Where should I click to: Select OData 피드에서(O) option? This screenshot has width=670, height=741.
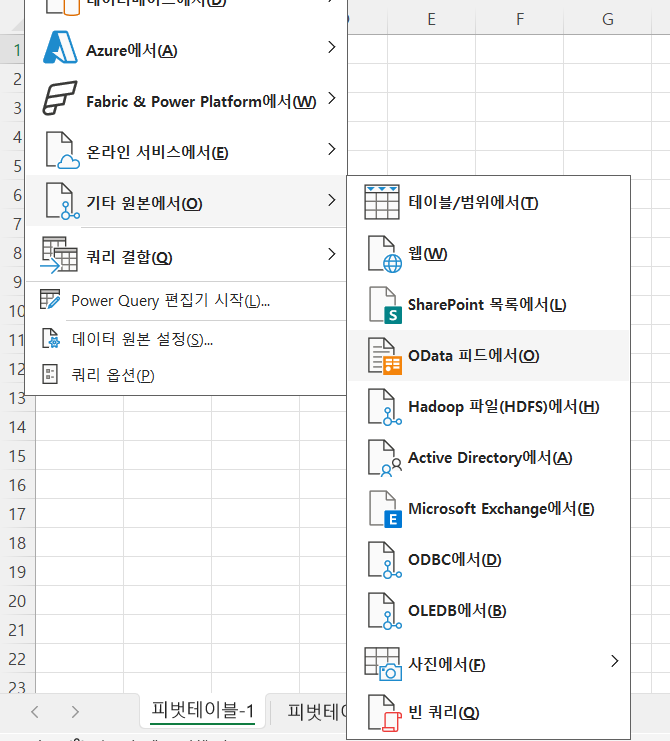[489, 356]
